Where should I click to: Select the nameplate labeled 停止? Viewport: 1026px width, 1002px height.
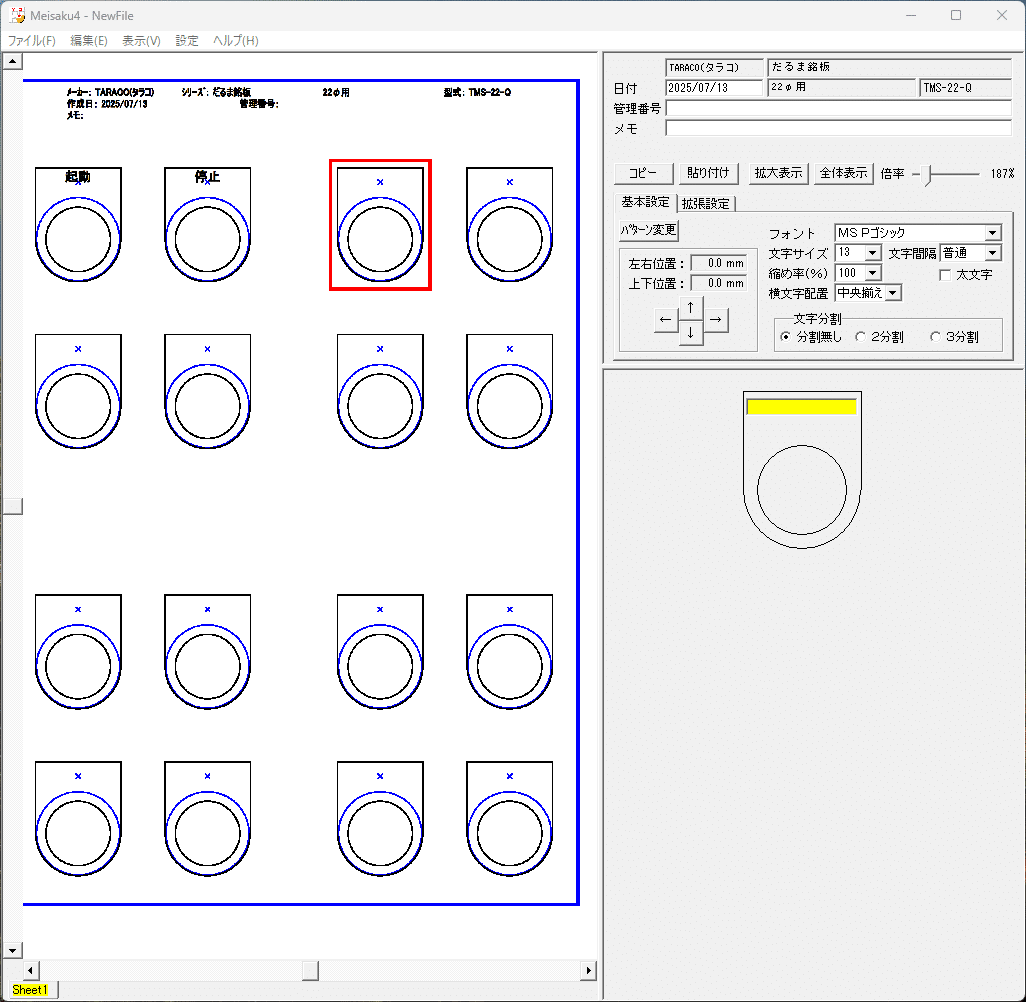207,224
